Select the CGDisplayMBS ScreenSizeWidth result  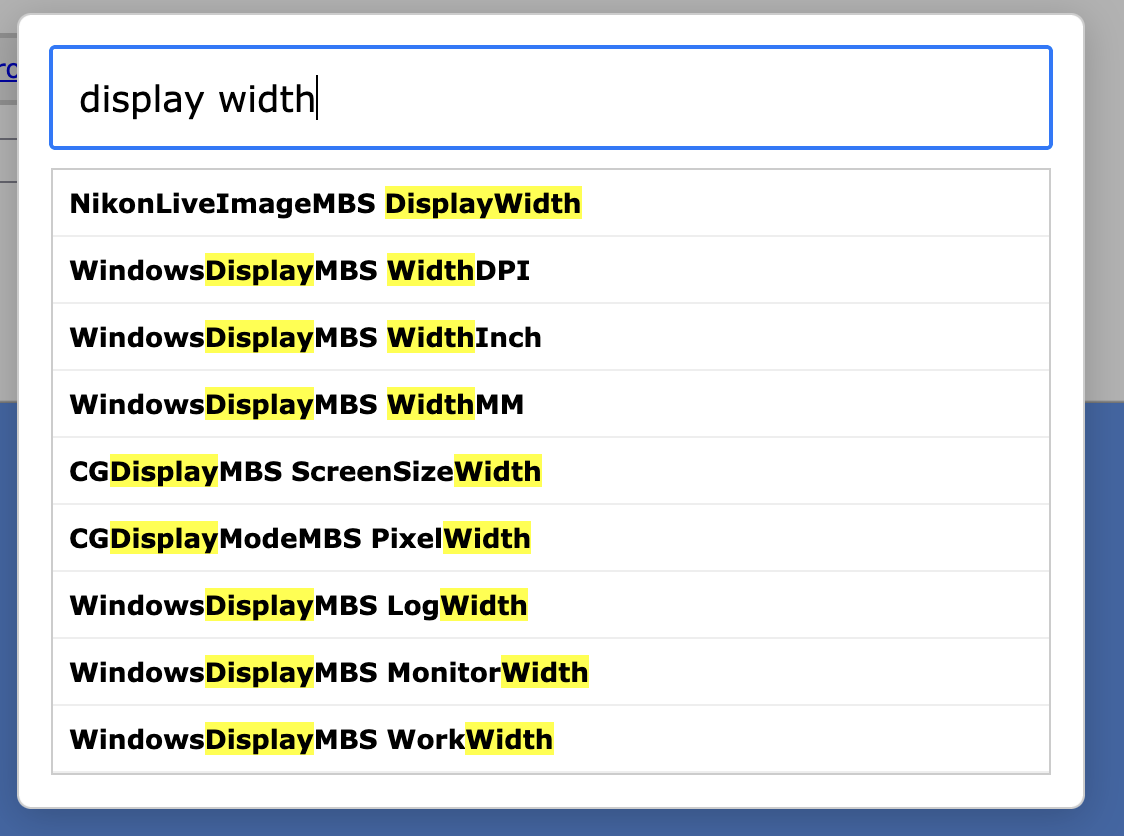point(551,471)
